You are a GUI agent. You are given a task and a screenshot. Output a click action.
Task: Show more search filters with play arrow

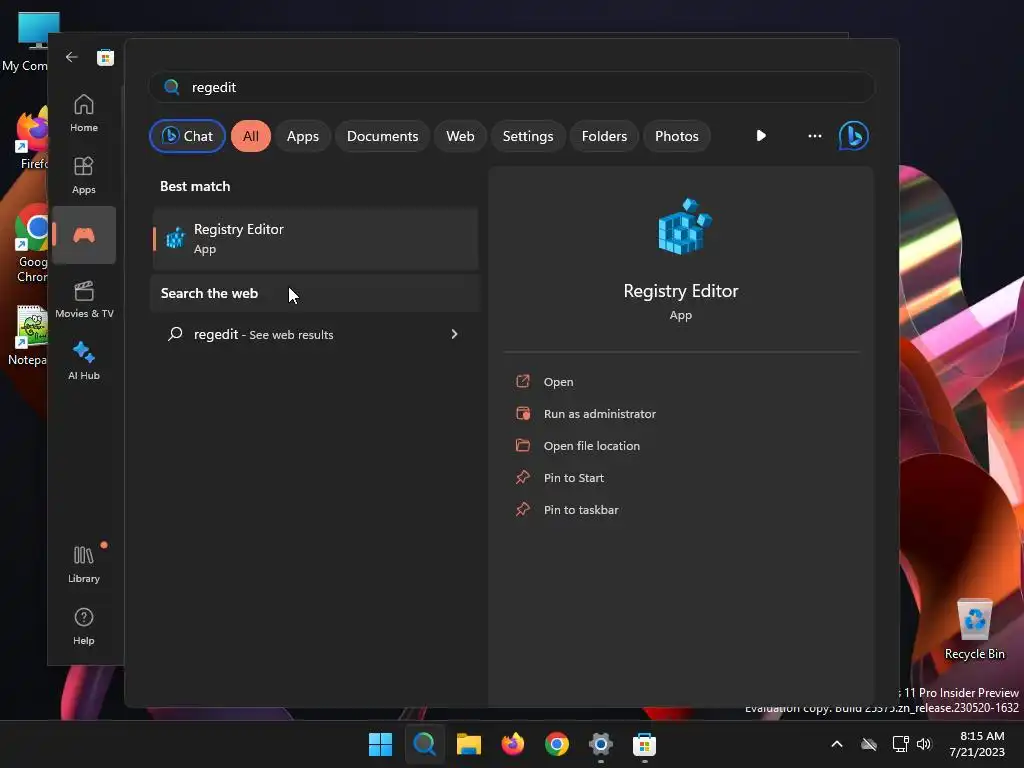click(x=761, y=136)
